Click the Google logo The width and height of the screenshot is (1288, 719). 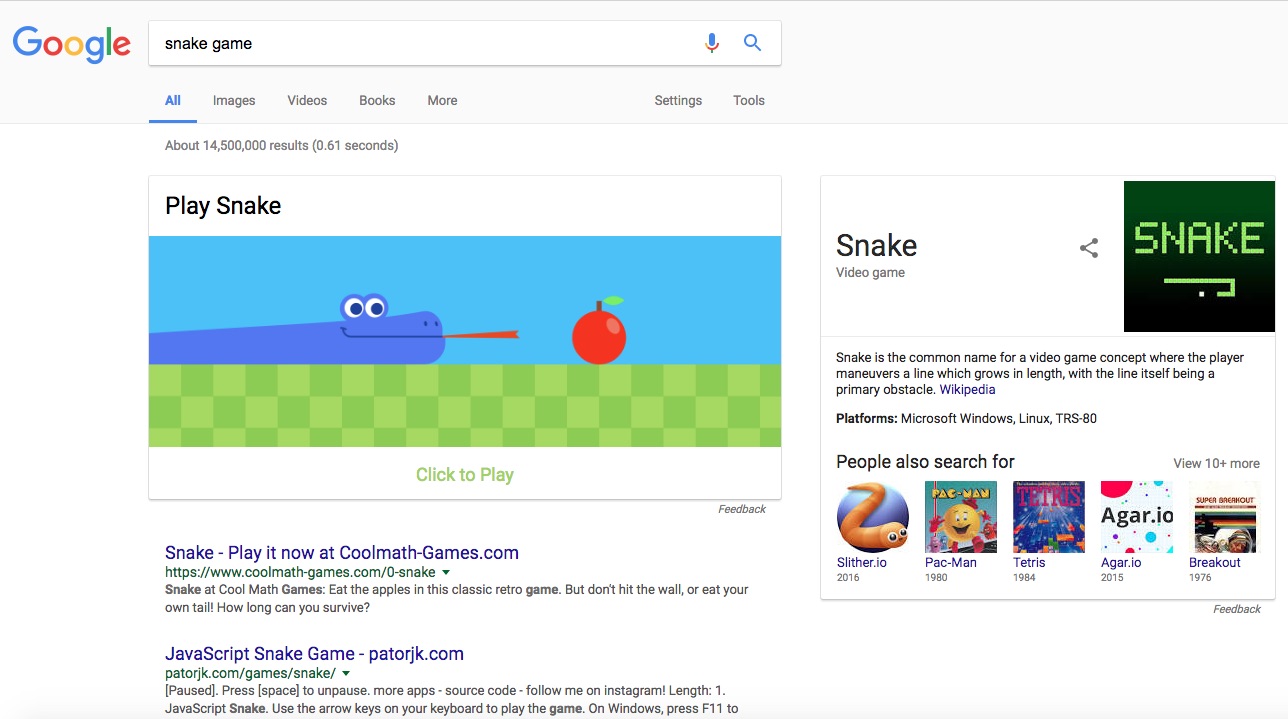pos(72,44)
